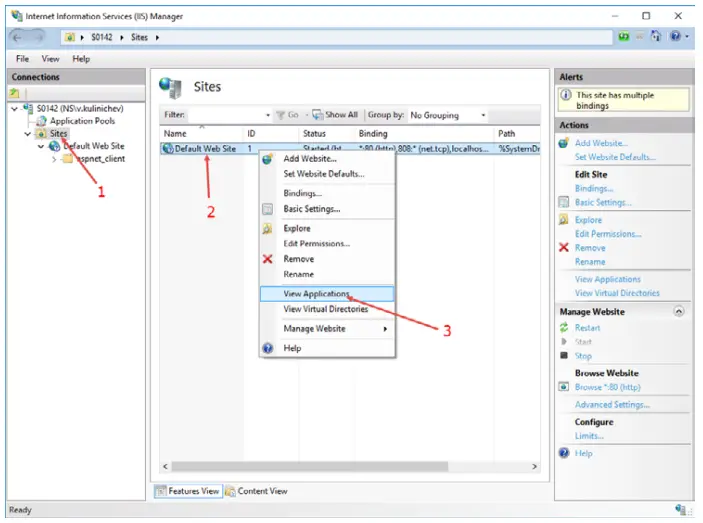Click Bindings... link in Actions pane

click(x=594, y=188)
